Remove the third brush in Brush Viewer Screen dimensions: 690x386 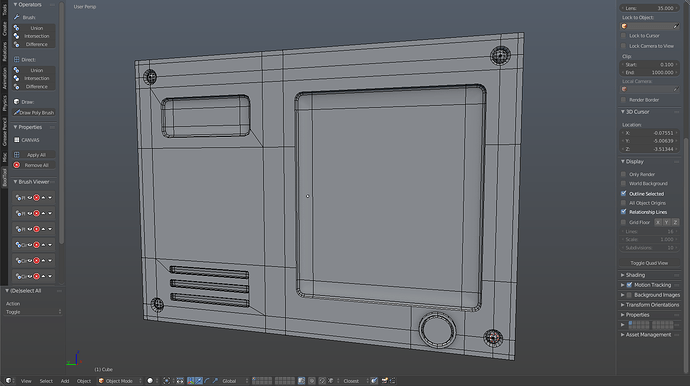pos(37,229)
